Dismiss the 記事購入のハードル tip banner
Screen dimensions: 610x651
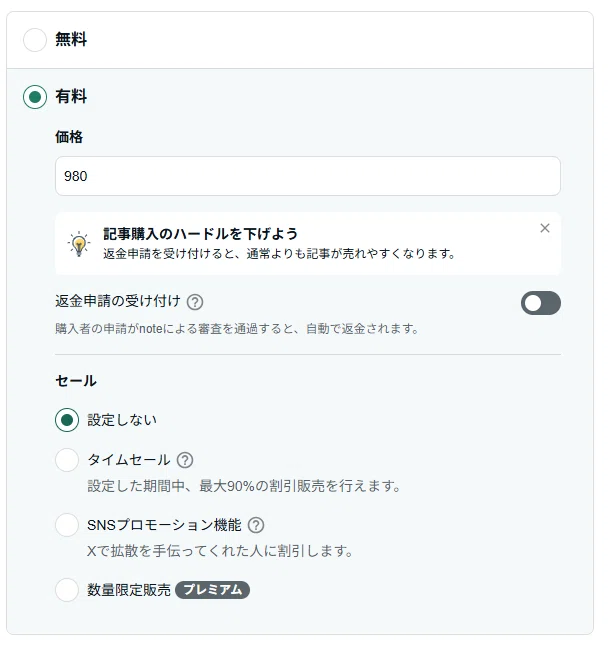click(x=545, y=228)
